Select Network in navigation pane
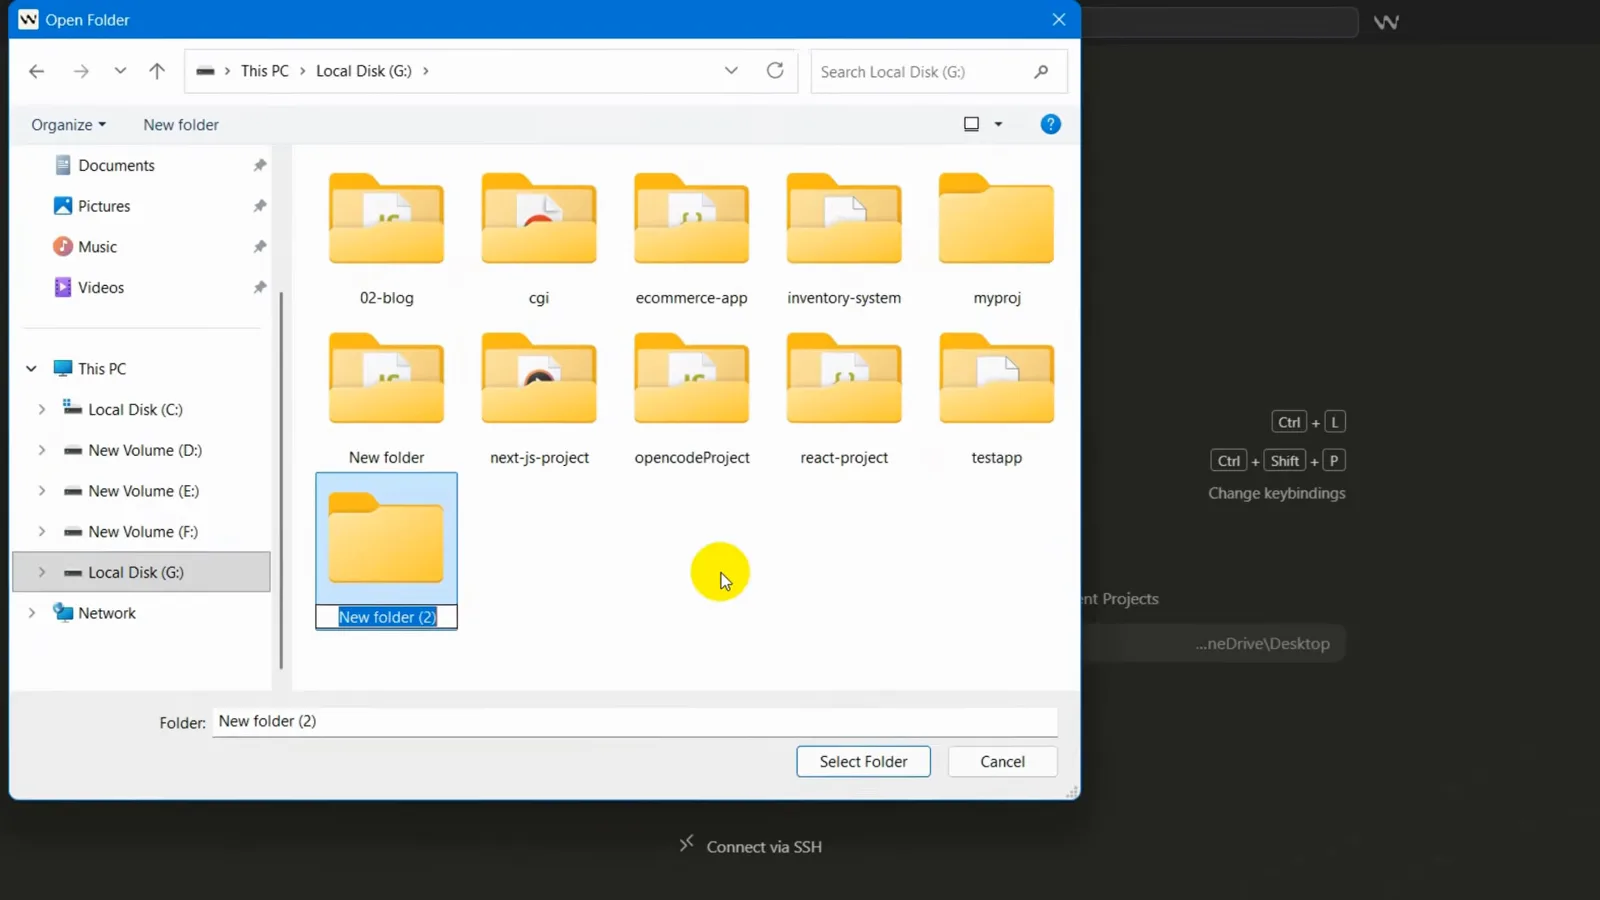1600x900 pixels. (107, 613)
